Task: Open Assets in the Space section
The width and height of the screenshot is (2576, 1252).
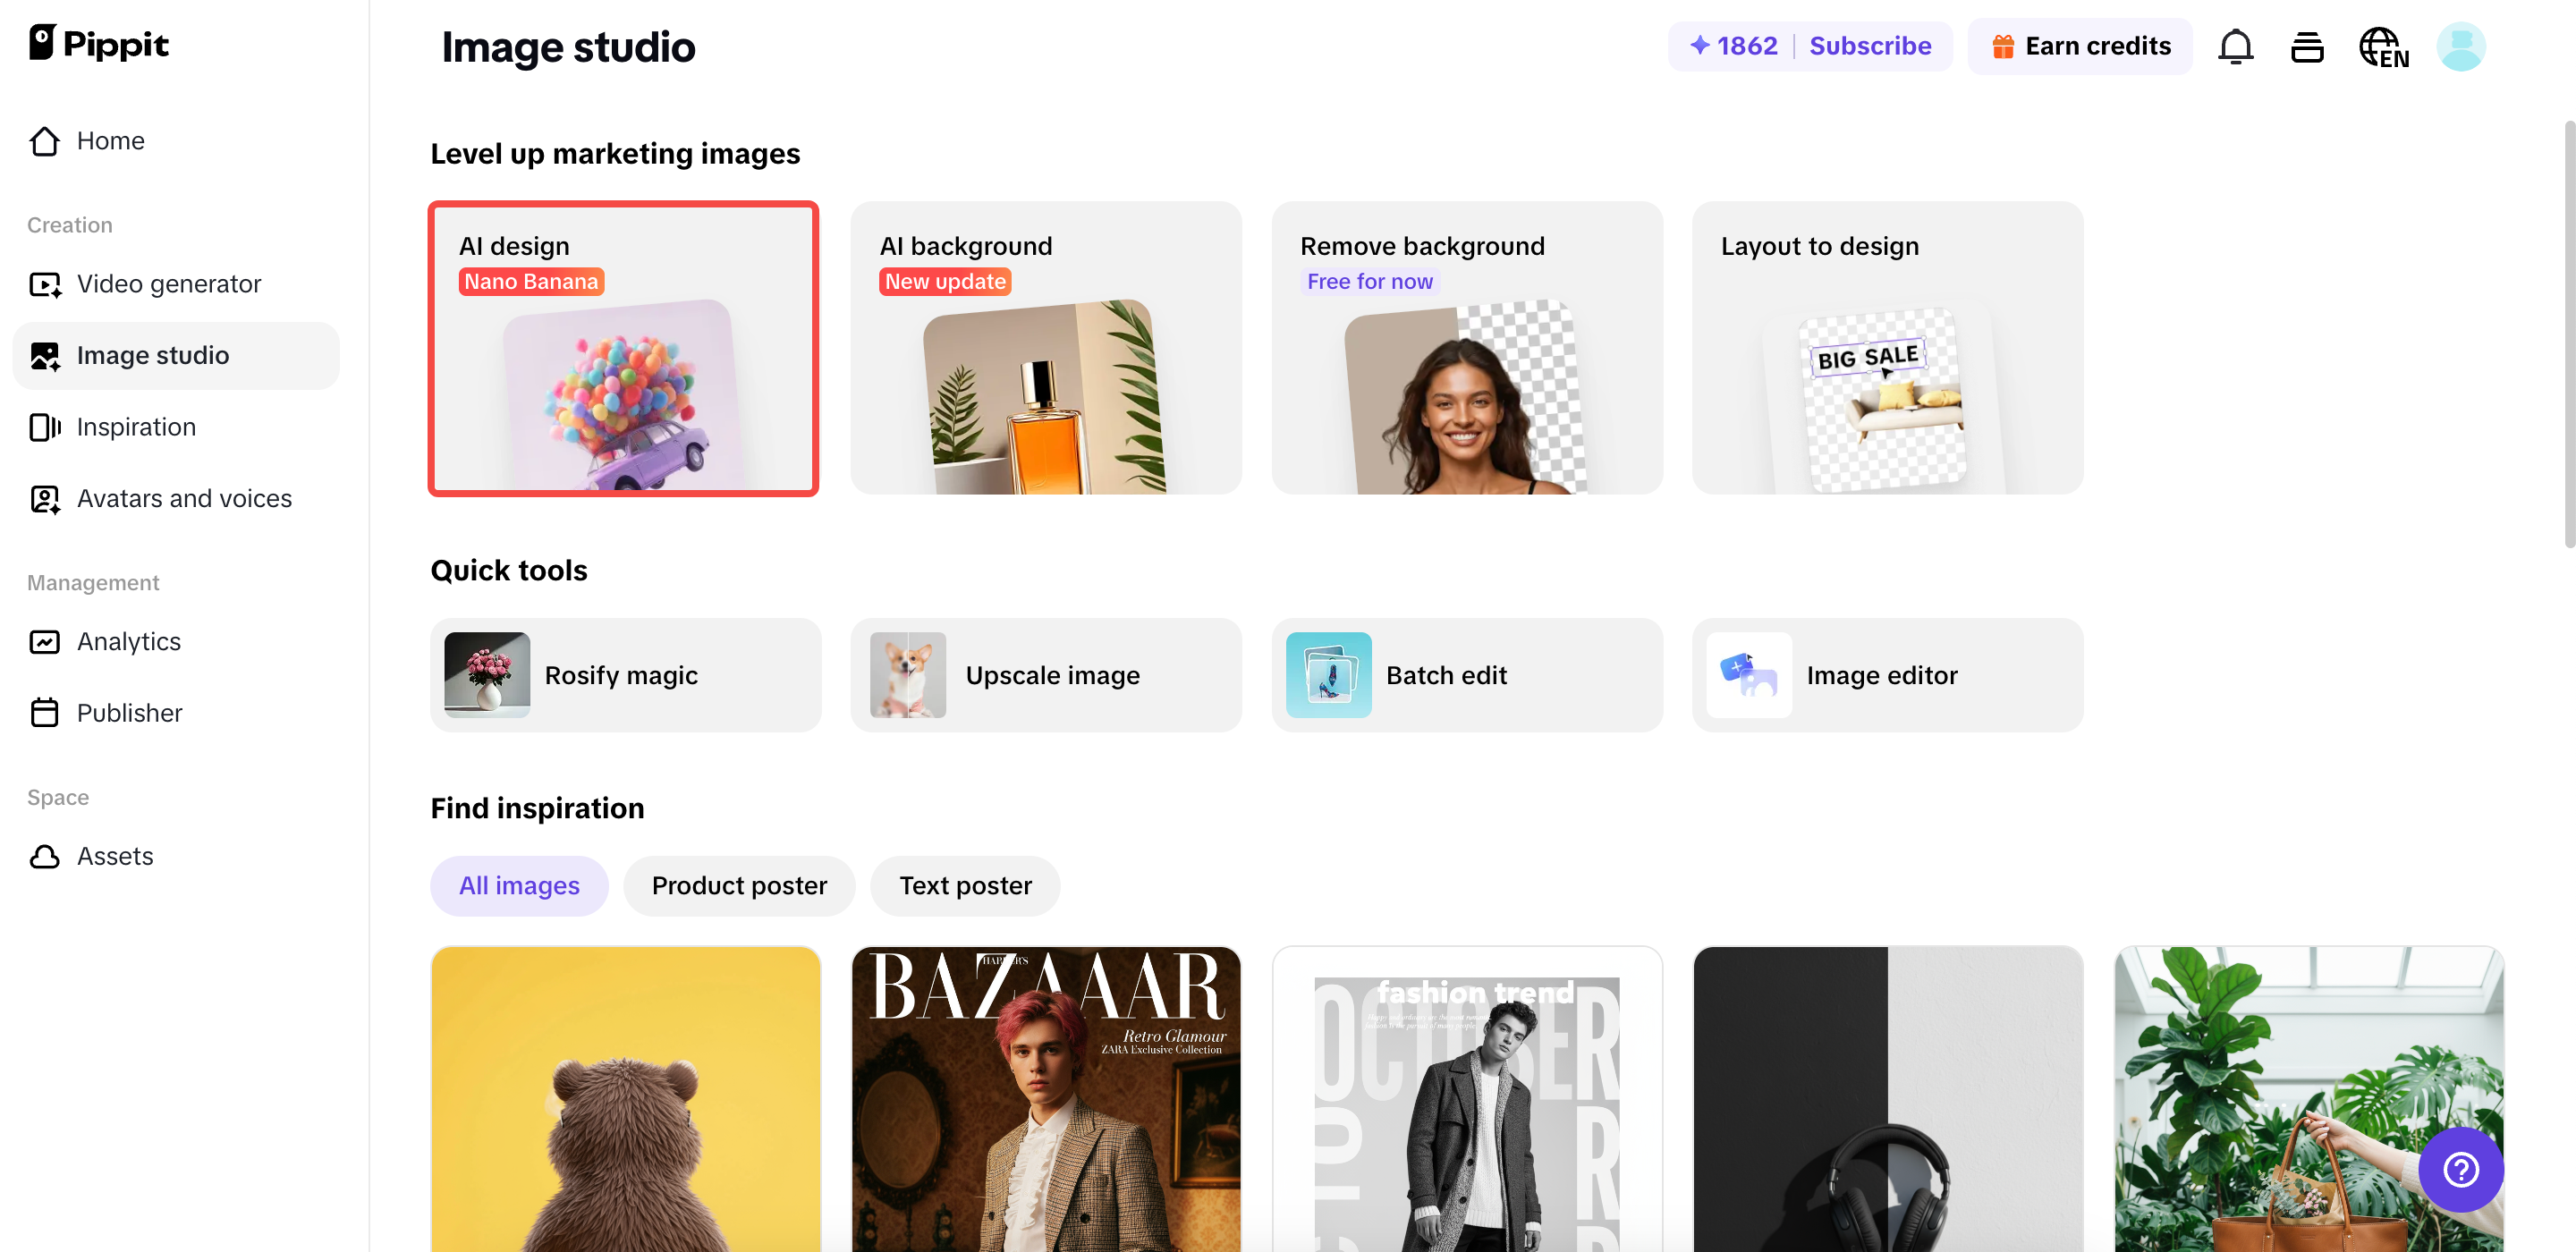Action: pos(115,856)
